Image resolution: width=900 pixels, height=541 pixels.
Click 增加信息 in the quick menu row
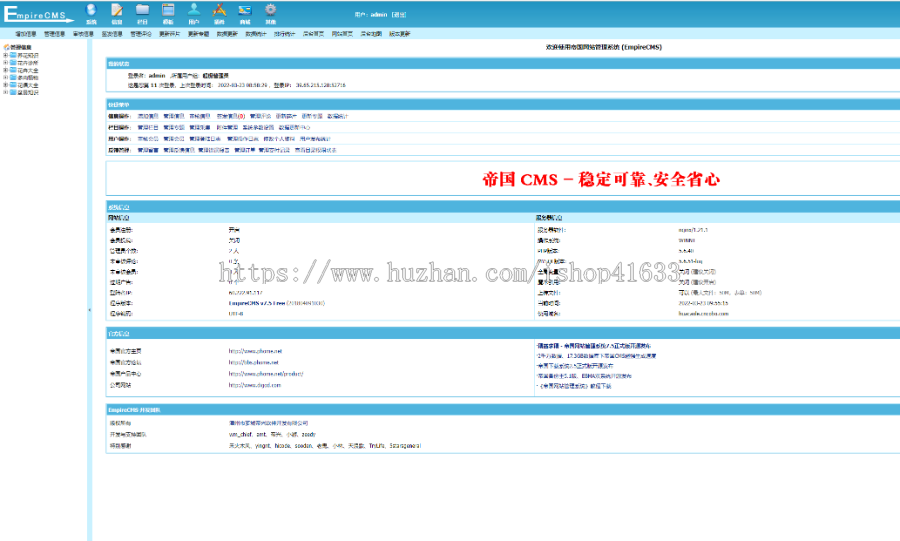coord(148,116)
